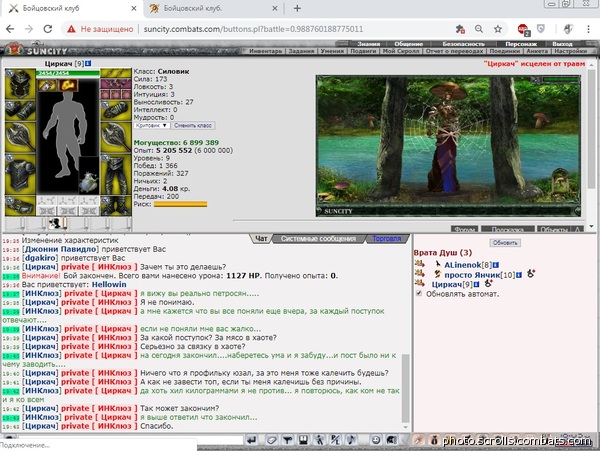
Task: Open the leg armor item slot
Action: [116, 175]
